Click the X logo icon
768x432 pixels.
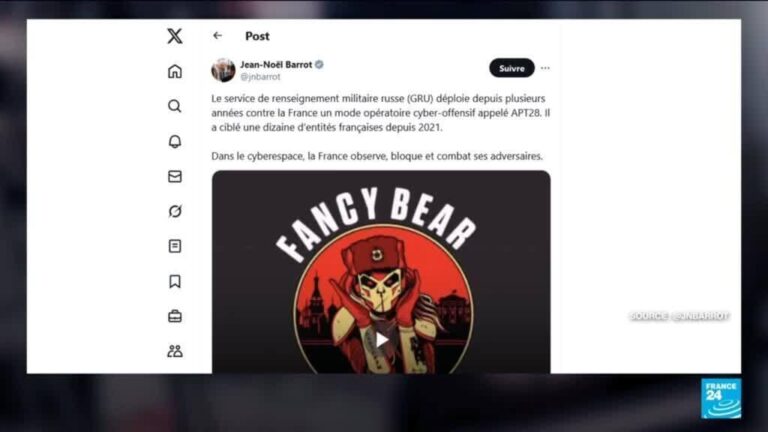point(175,36)
